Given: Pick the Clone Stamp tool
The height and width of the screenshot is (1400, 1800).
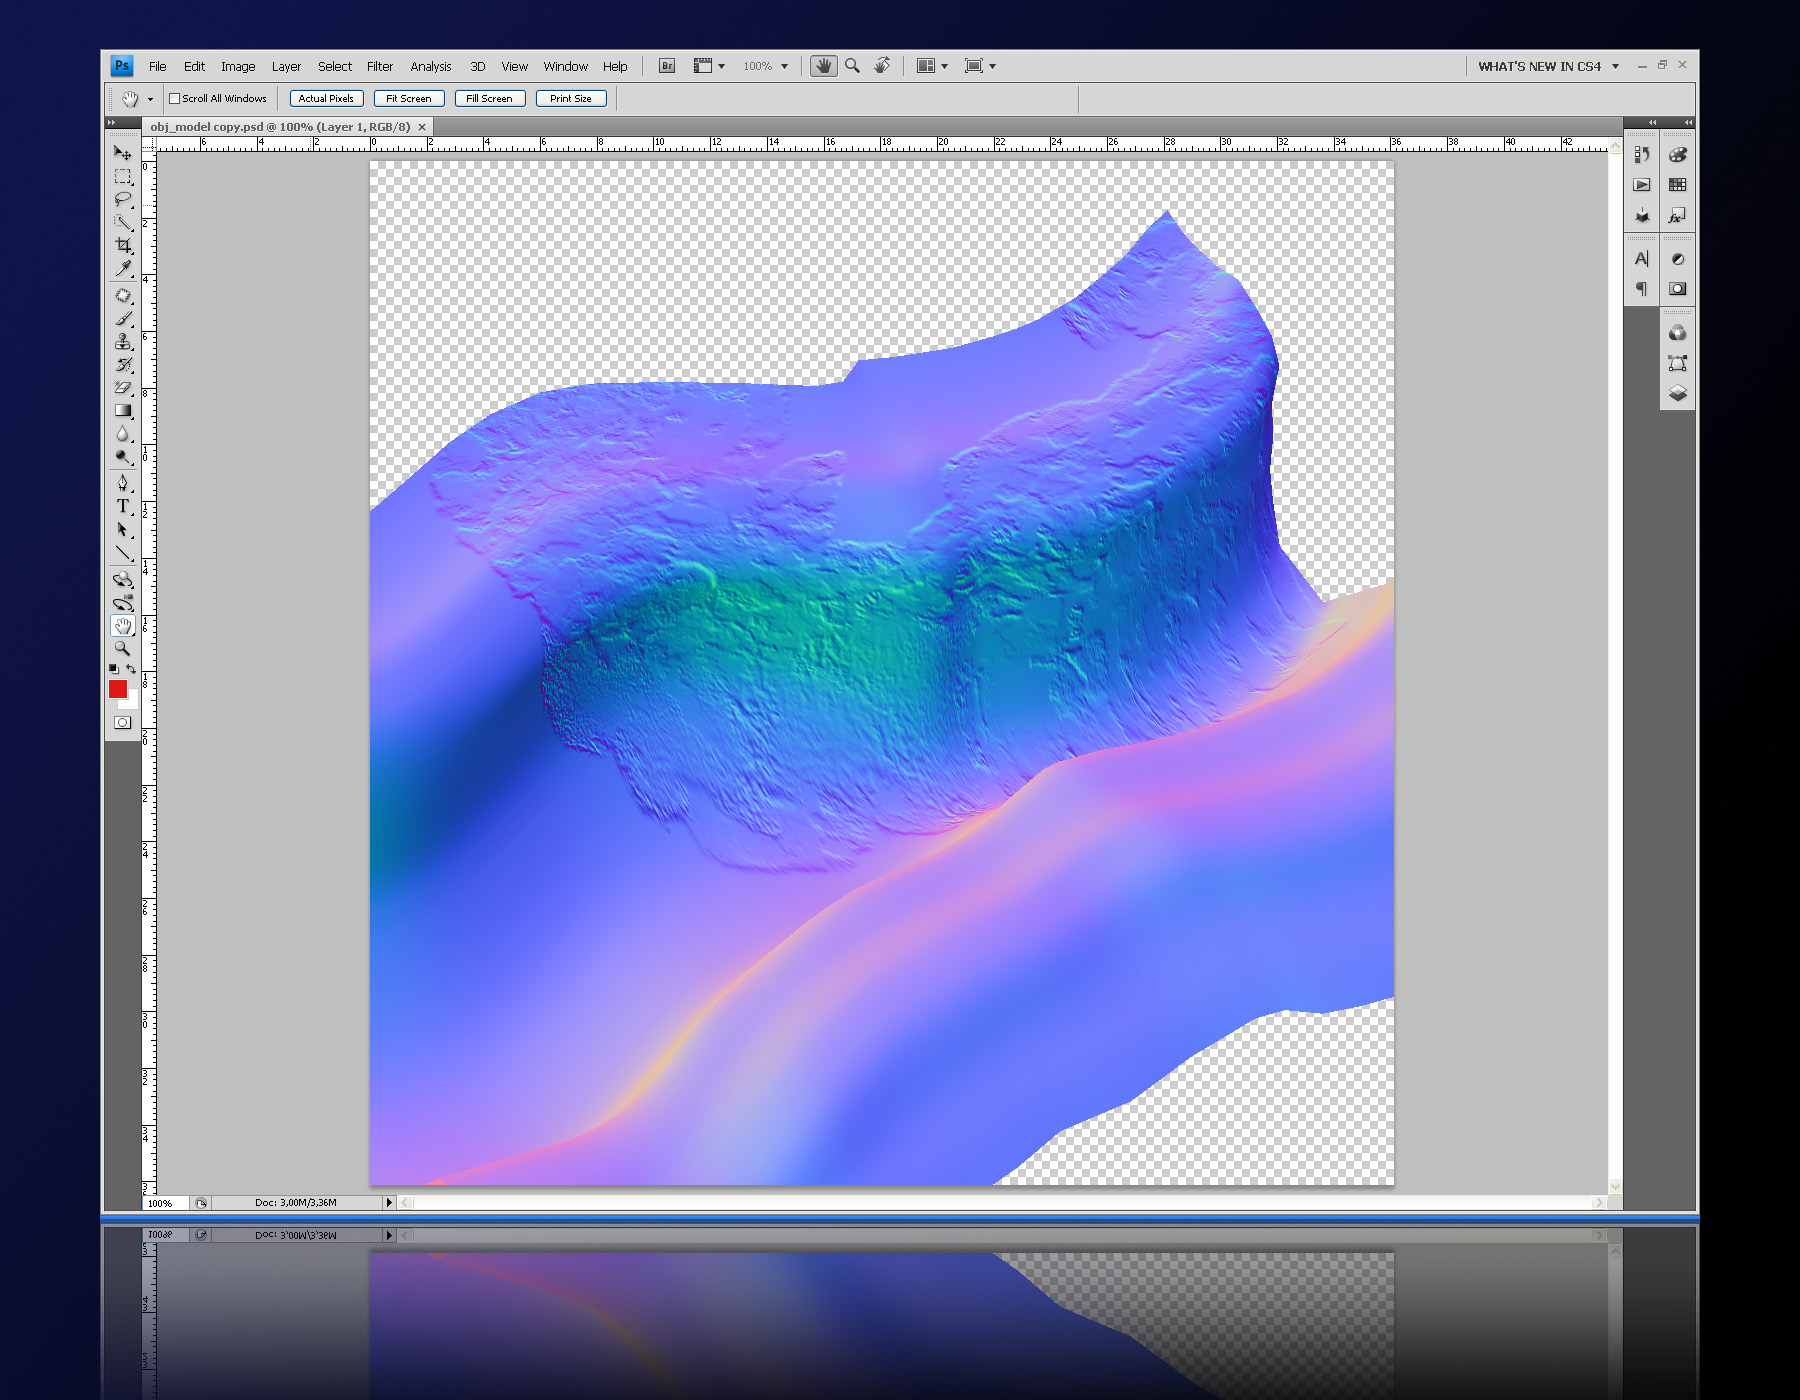Looking at the screenshot, I should tap(122, 342).
